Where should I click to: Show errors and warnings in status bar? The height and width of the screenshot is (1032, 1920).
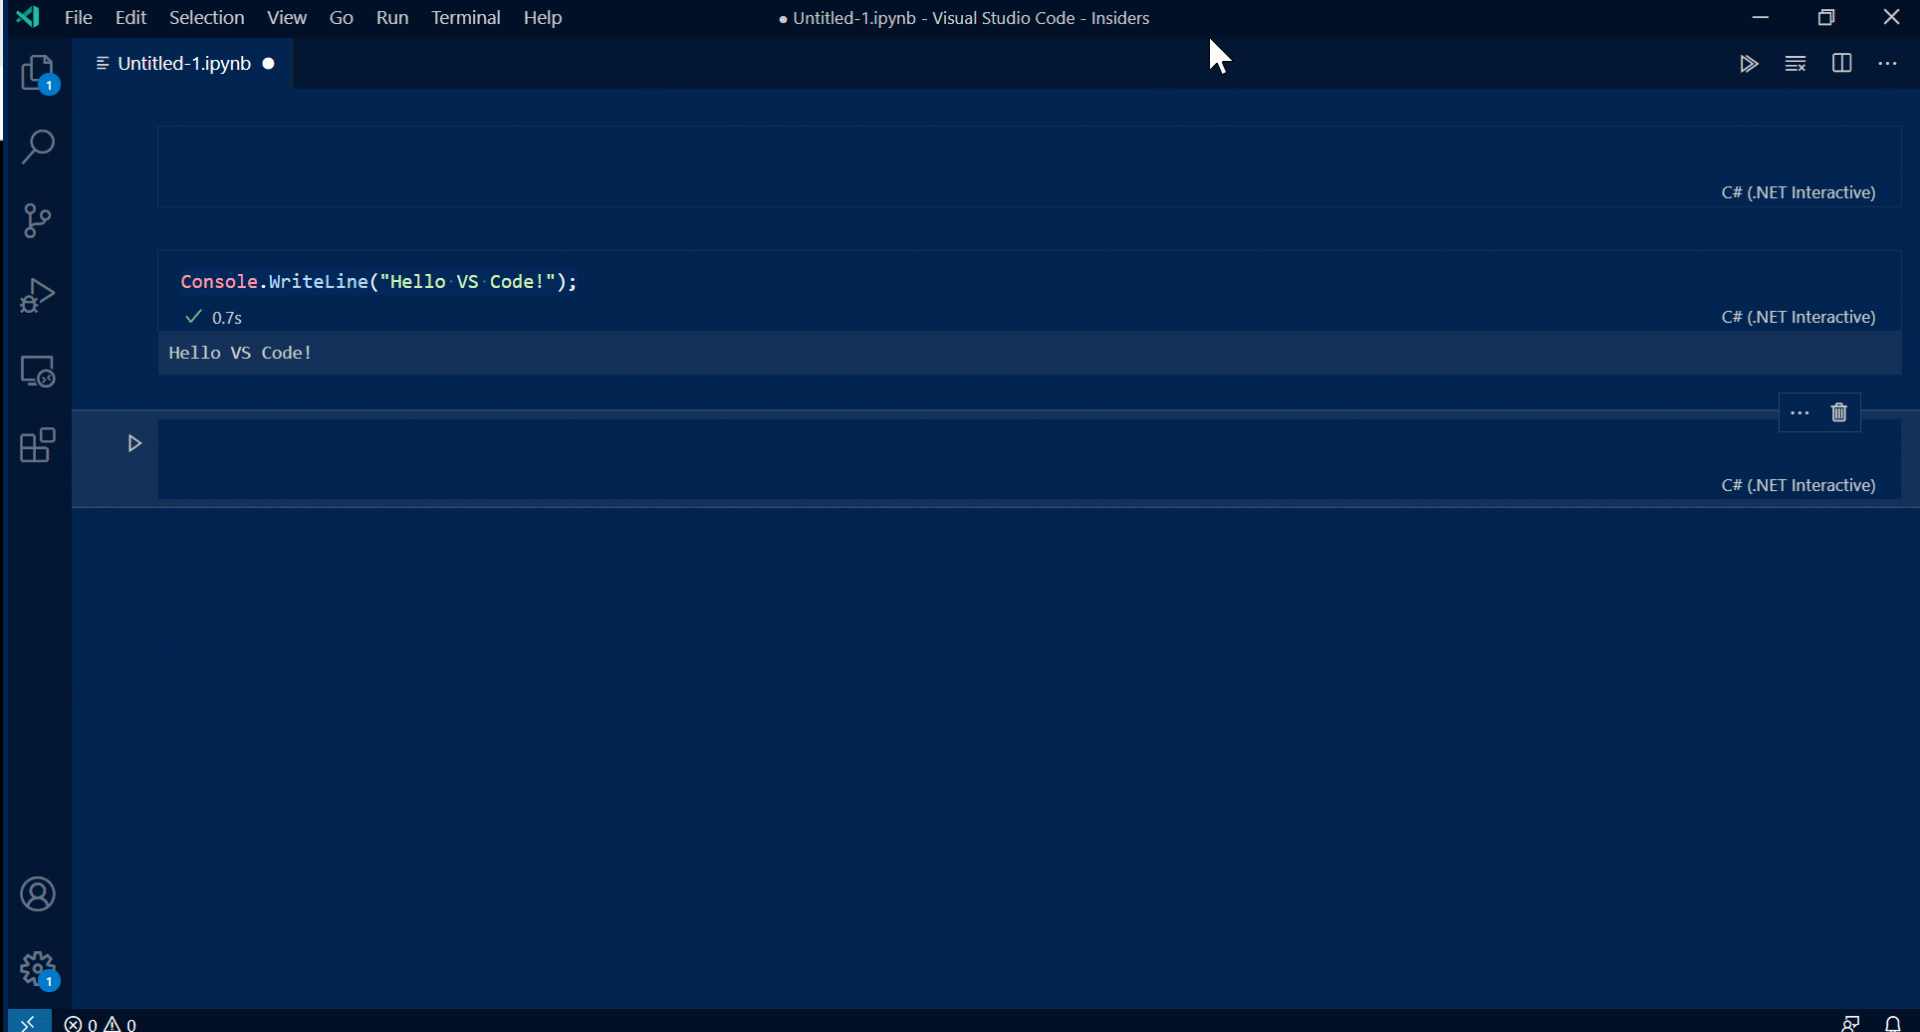point(100,1023)
